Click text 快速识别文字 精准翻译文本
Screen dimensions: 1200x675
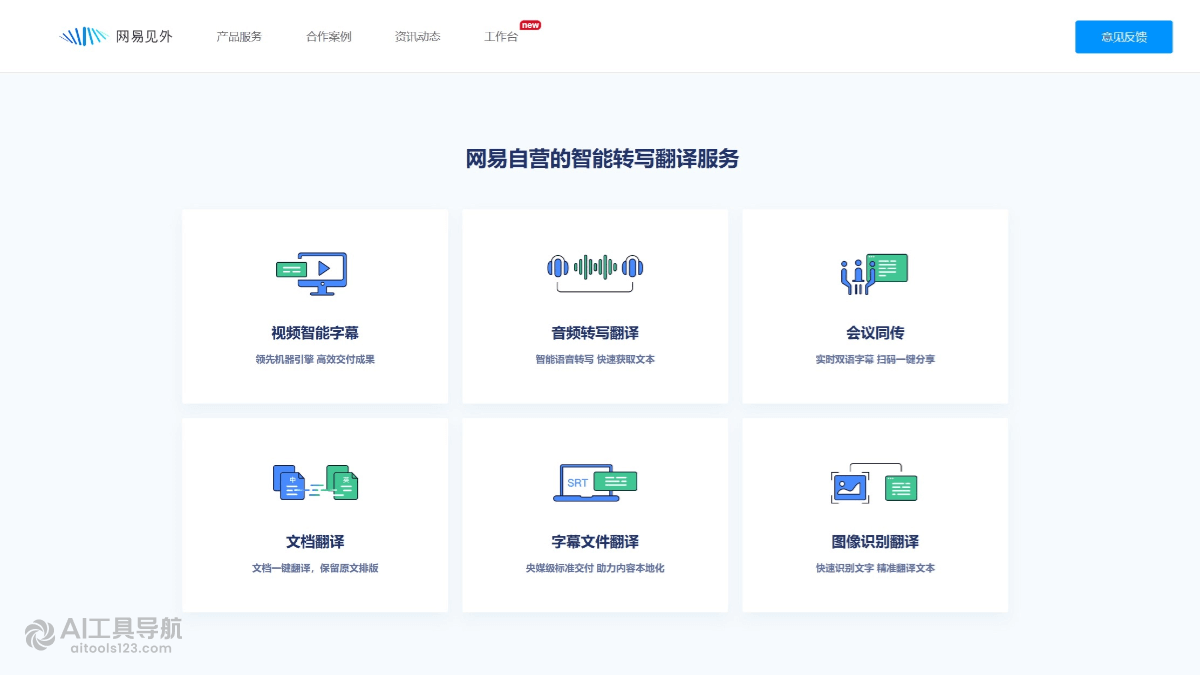click(x=875, y=568)
